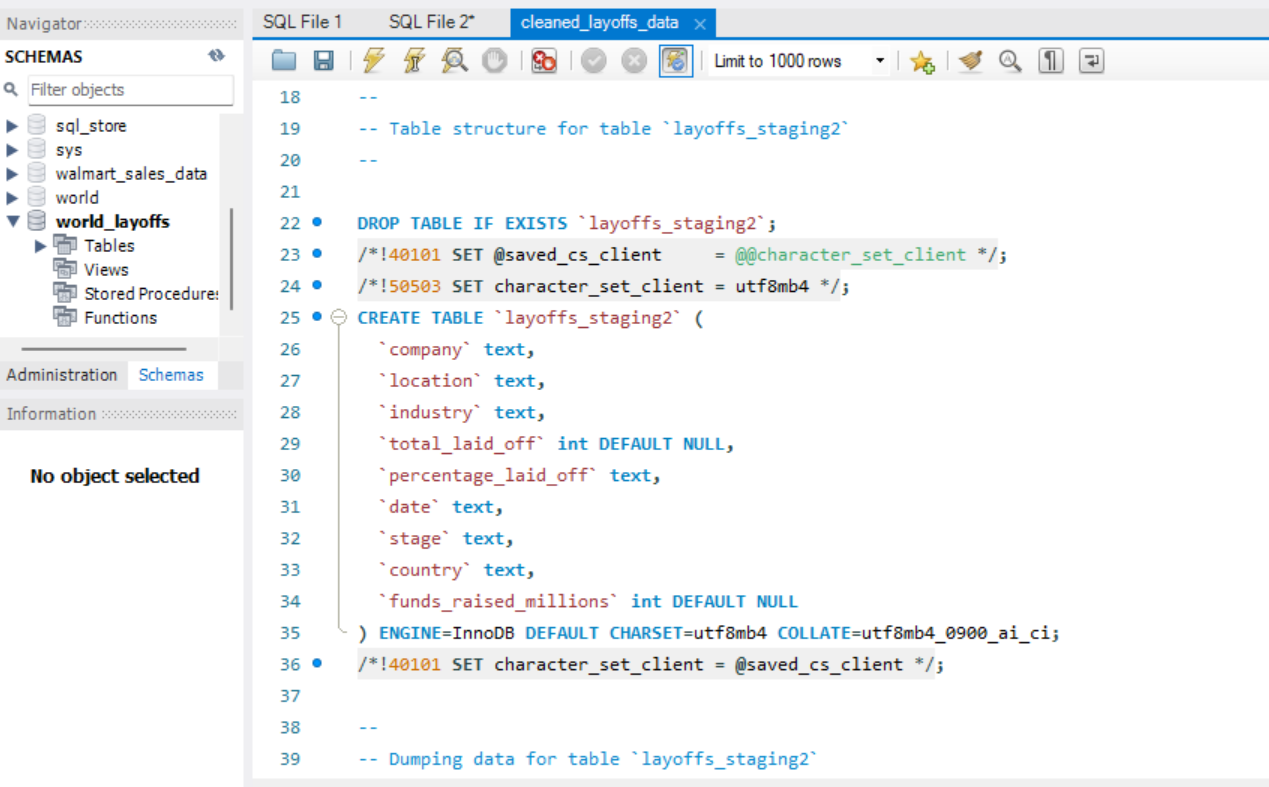Toggle word wrap in editor

(1092, 61)
